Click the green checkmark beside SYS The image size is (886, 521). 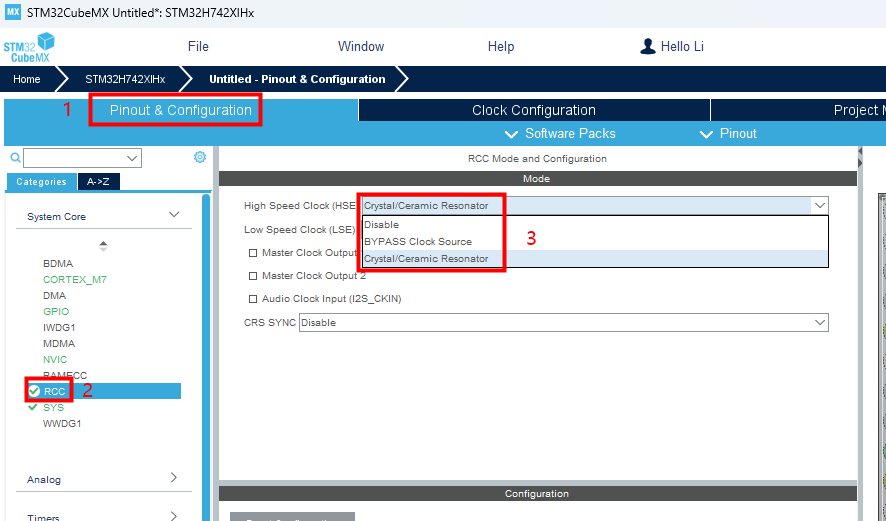33,407
